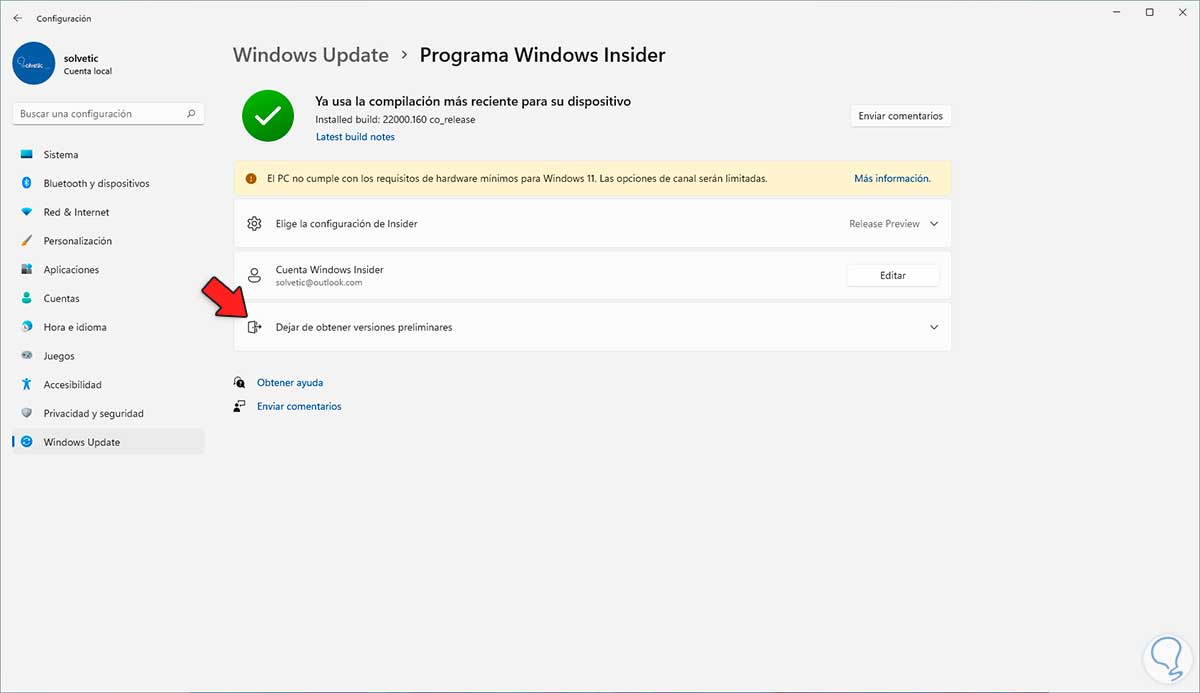Open Aplicaciones settings
This screenshot has height=693, width=1200.
point(108,270)
